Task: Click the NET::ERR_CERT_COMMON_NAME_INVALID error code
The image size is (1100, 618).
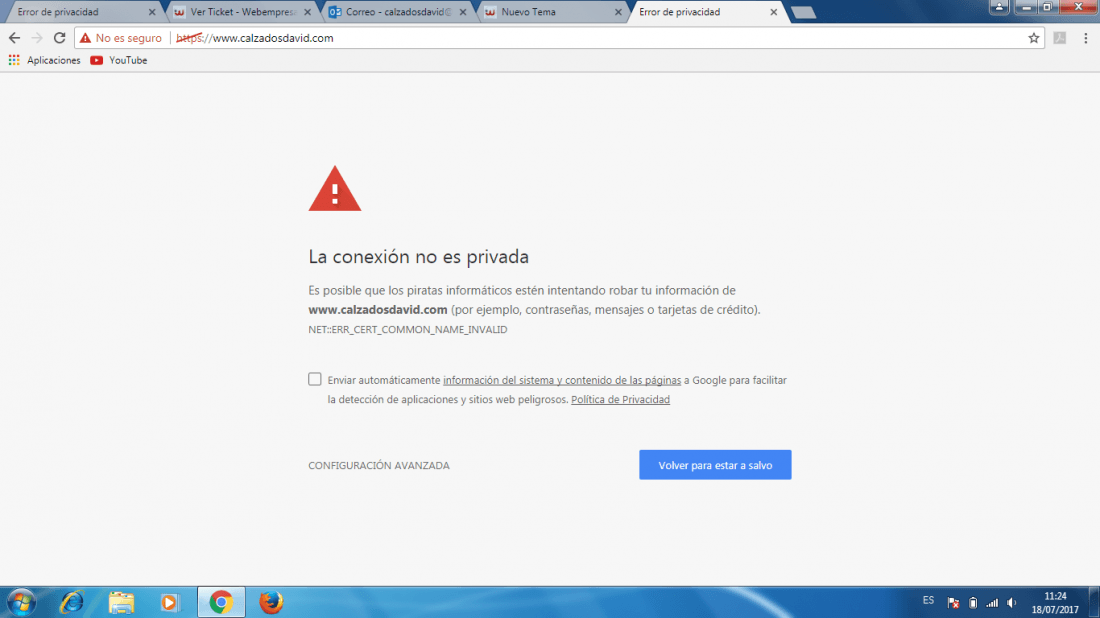Action: 408,329
